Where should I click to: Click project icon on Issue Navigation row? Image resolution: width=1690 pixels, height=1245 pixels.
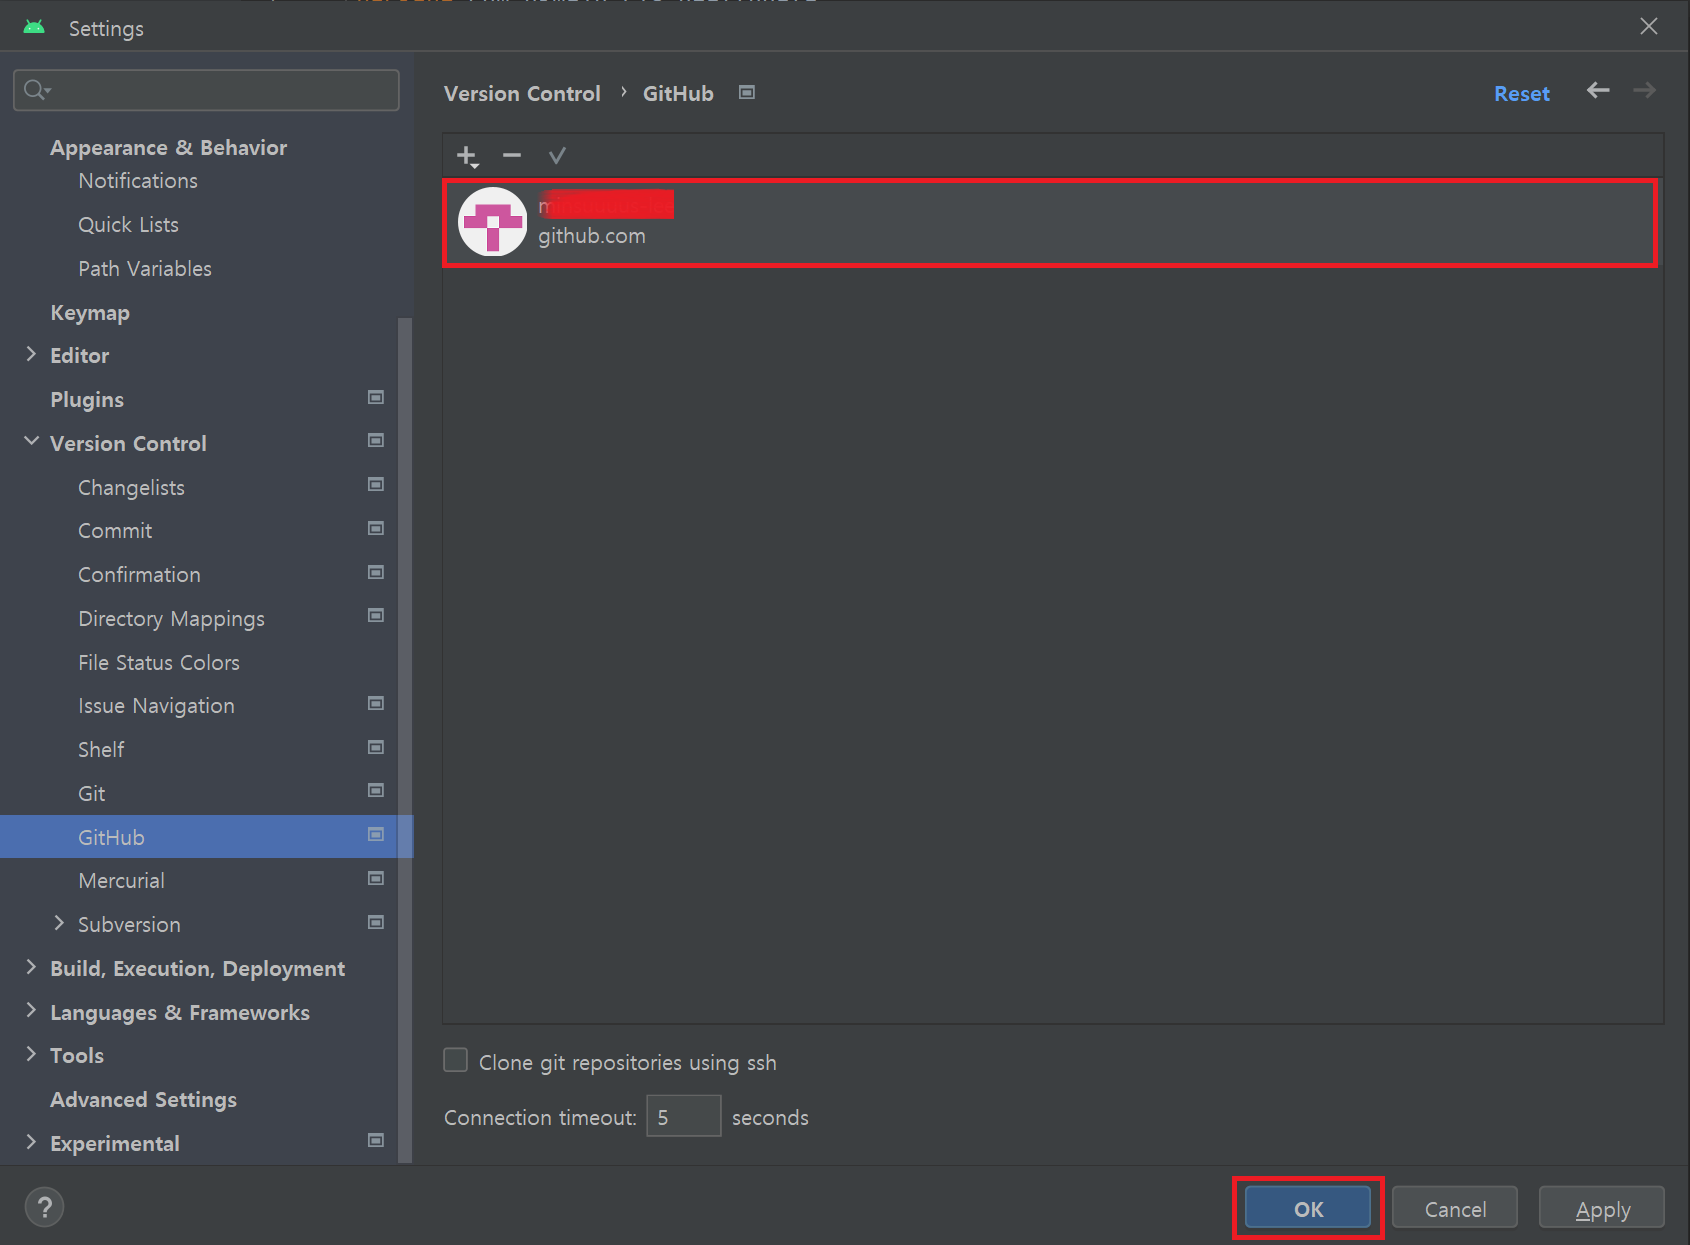376,703
